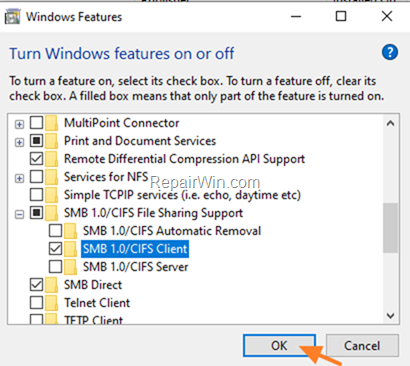Toggle SMB 1.0/CIFS File Sharing Support checkbox
410x366 pixels.
[x=36, y=213]
